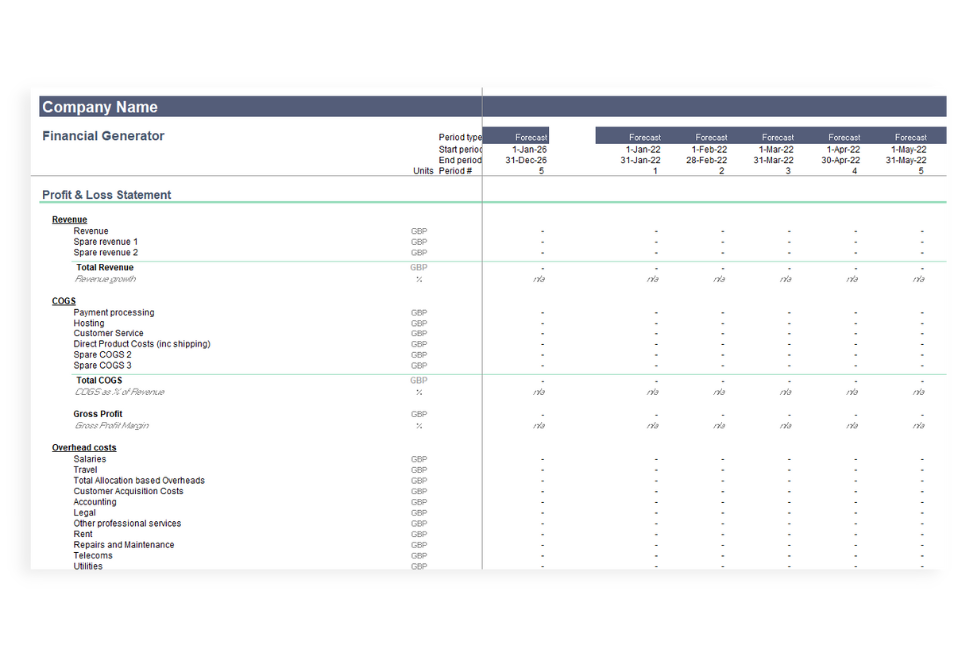Select the Start period label
Viewport: 957px width, 665px height.
click(460, 149)
